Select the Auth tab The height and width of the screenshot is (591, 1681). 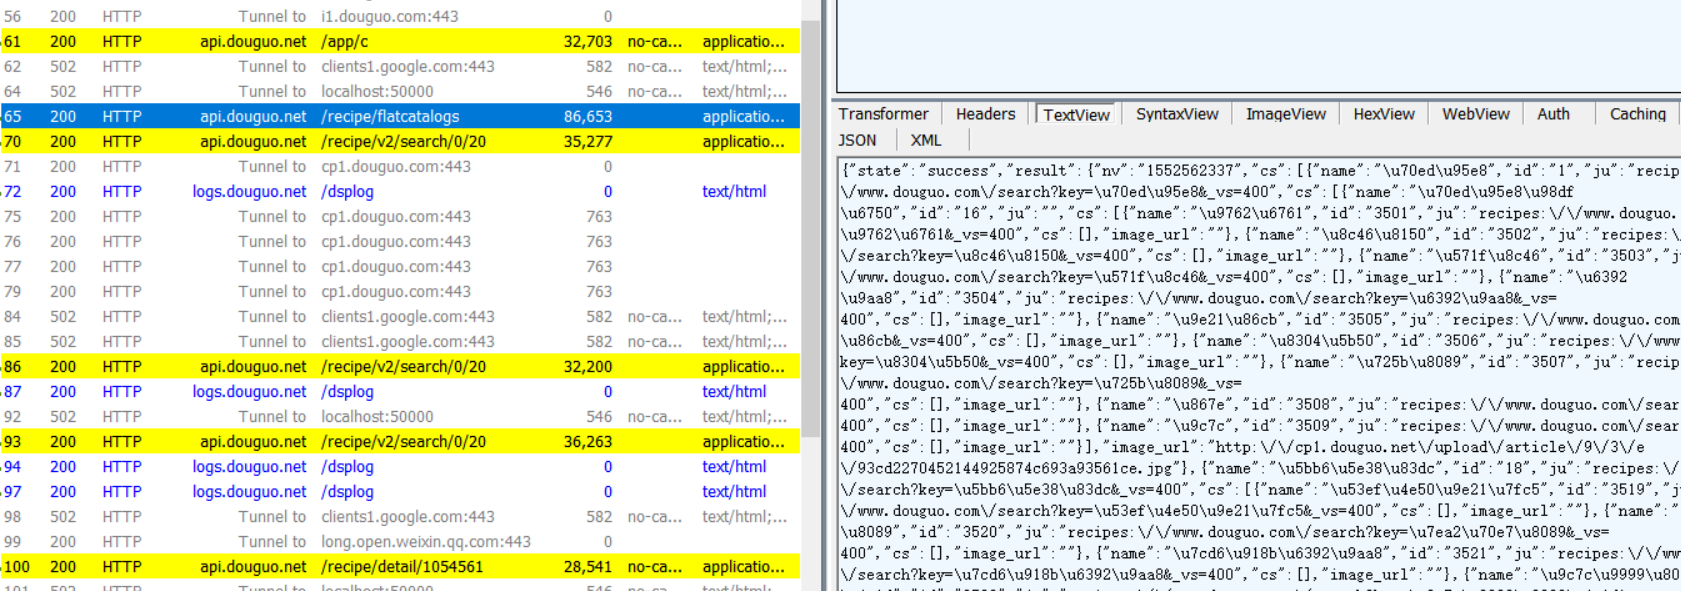1553,114
